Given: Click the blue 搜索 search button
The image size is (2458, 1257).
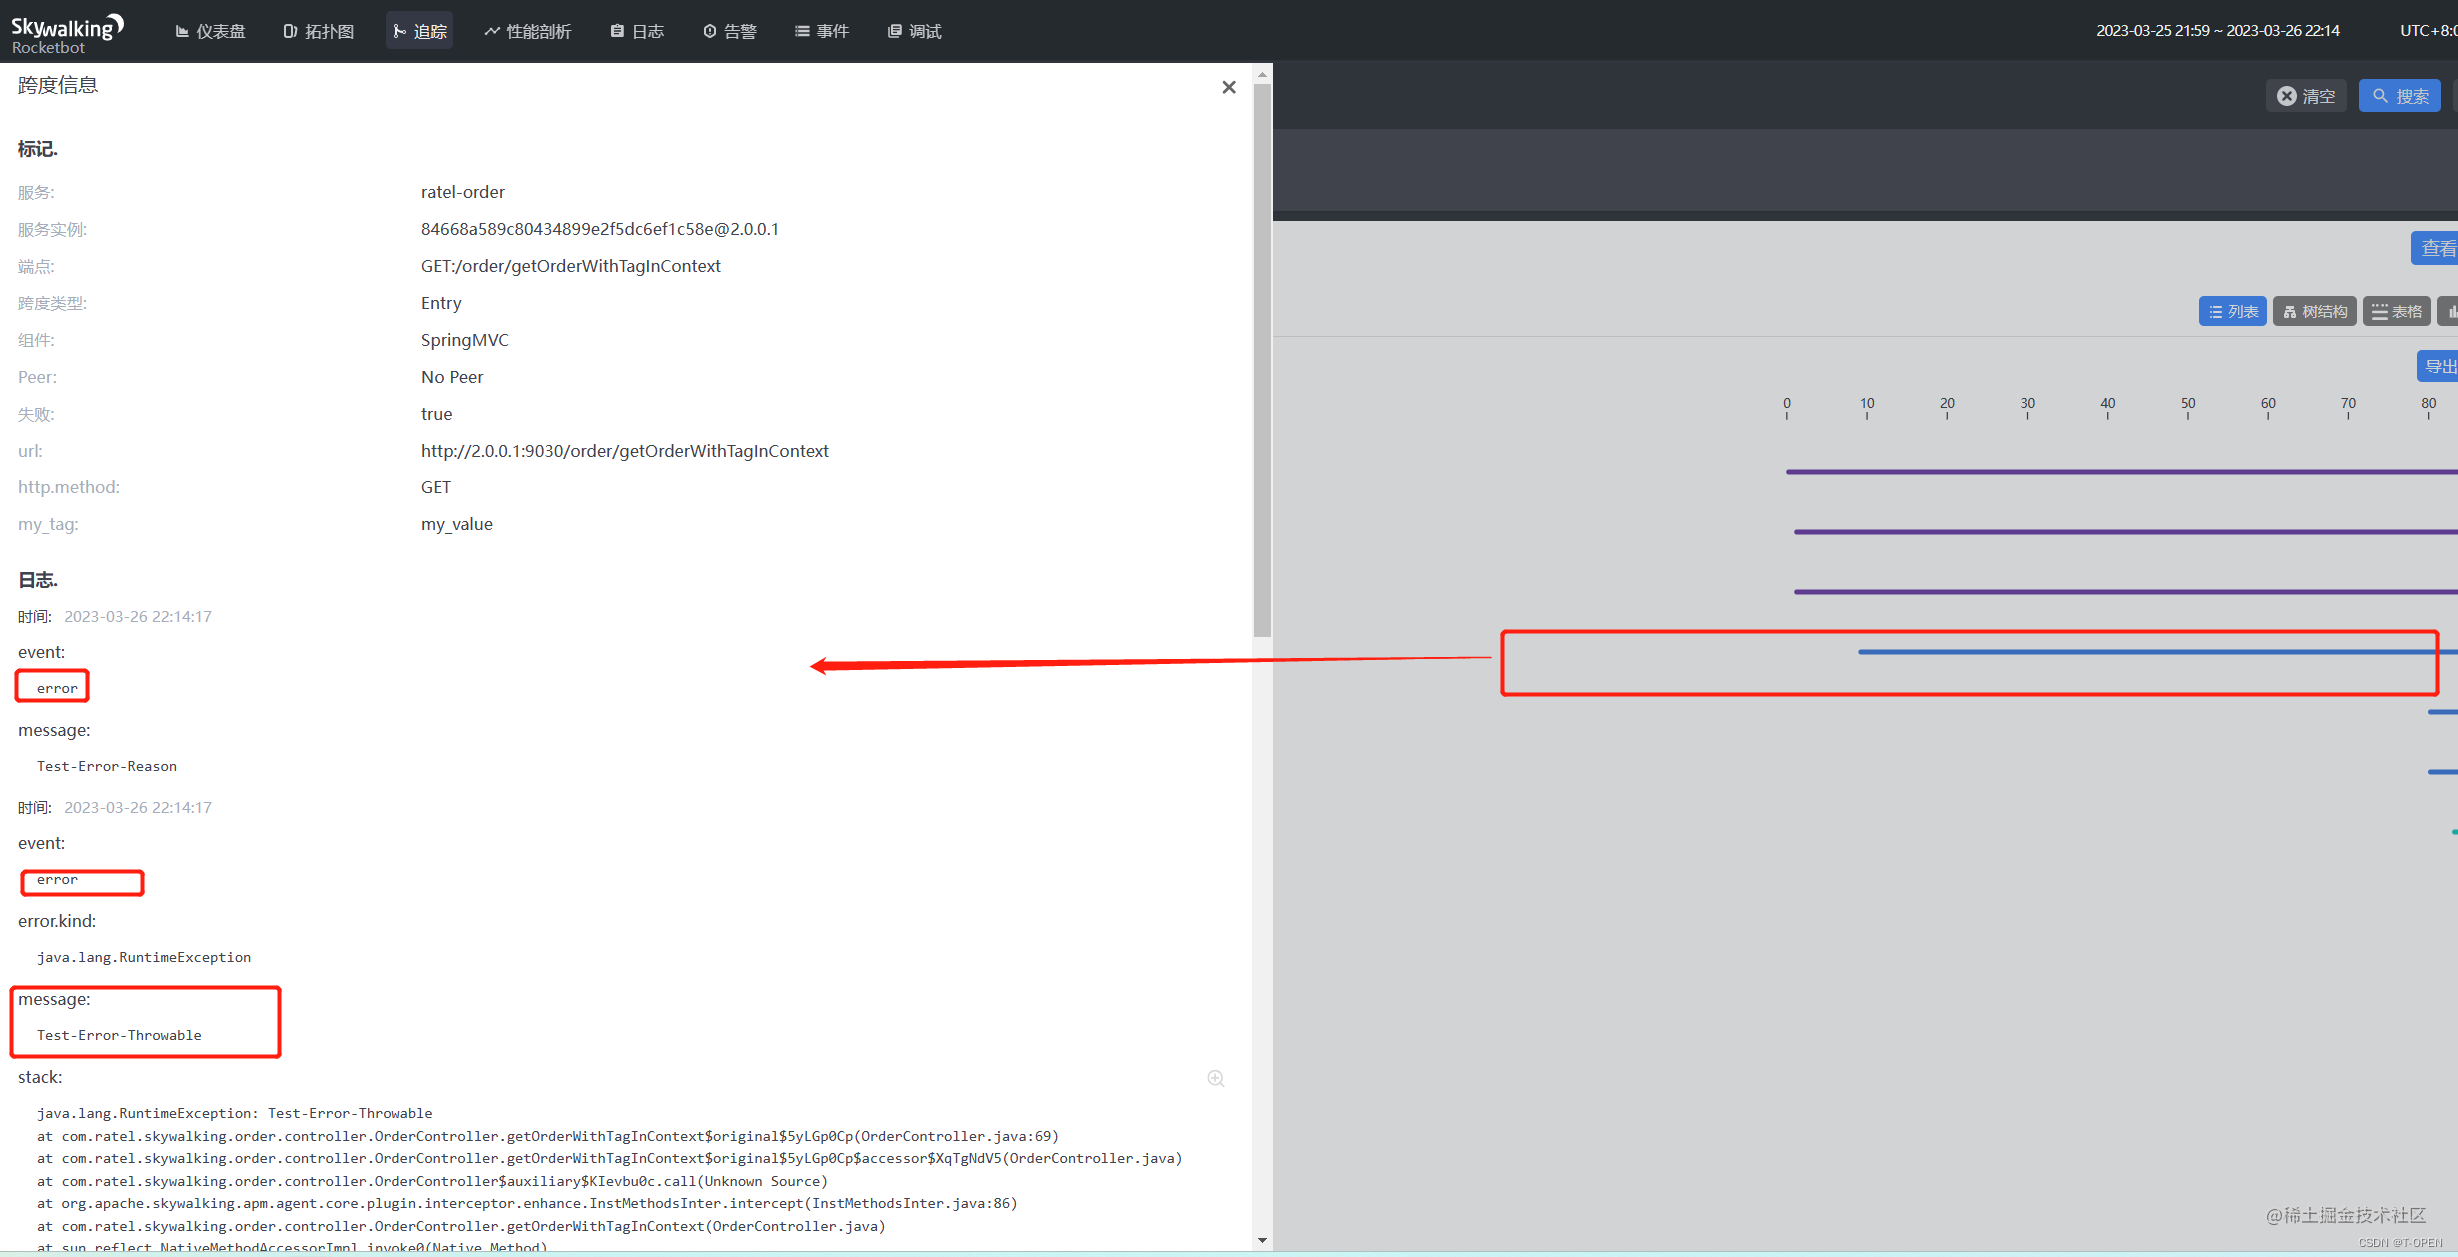Looking at the screenshot, I should pyautogui.click(x=2400, y=96).
